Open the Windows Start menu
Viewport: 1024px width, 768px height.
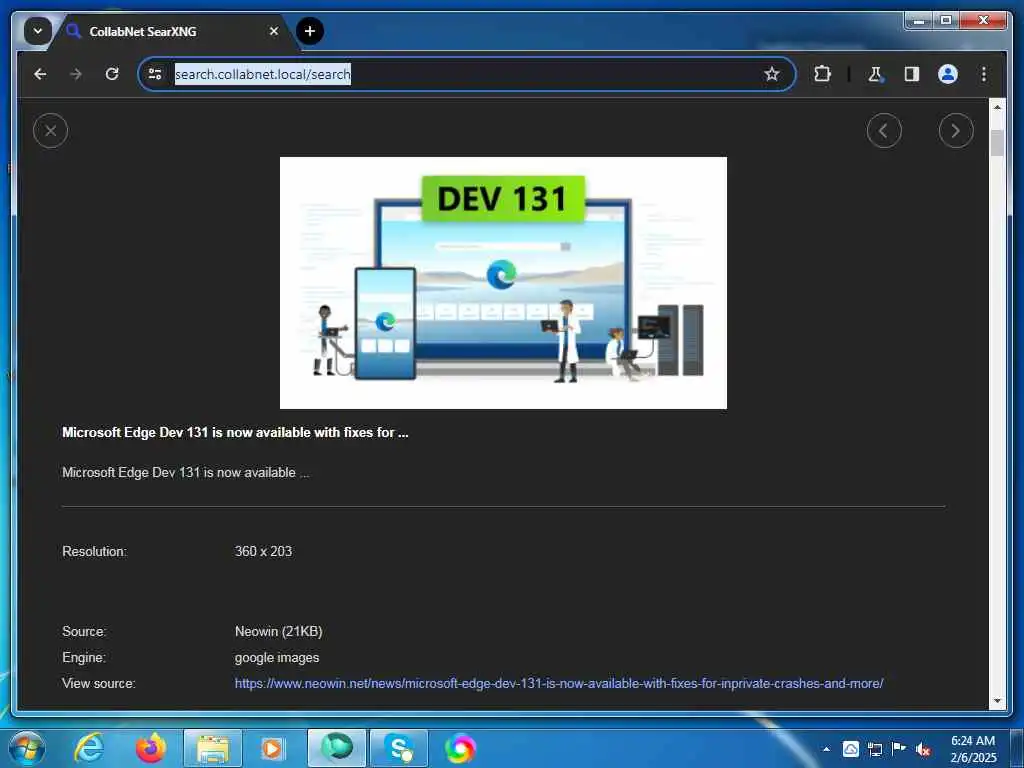27,748
